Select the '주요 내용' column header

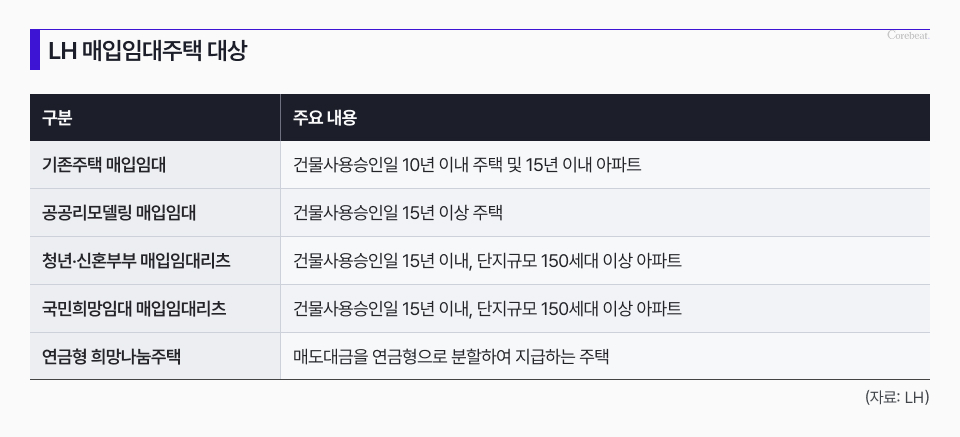pyautogui.click(x=325, y=118)
